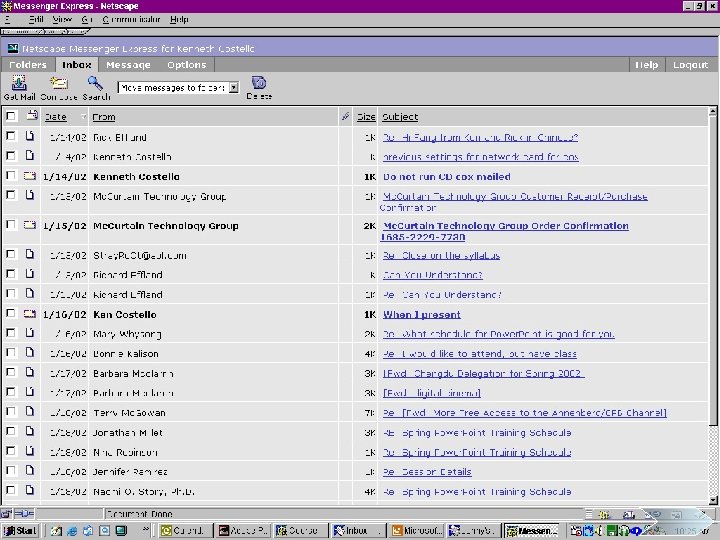
Task: Click unread envelope icon for 'When I present'
Action: pyautogui.click(x=30, y=315)
